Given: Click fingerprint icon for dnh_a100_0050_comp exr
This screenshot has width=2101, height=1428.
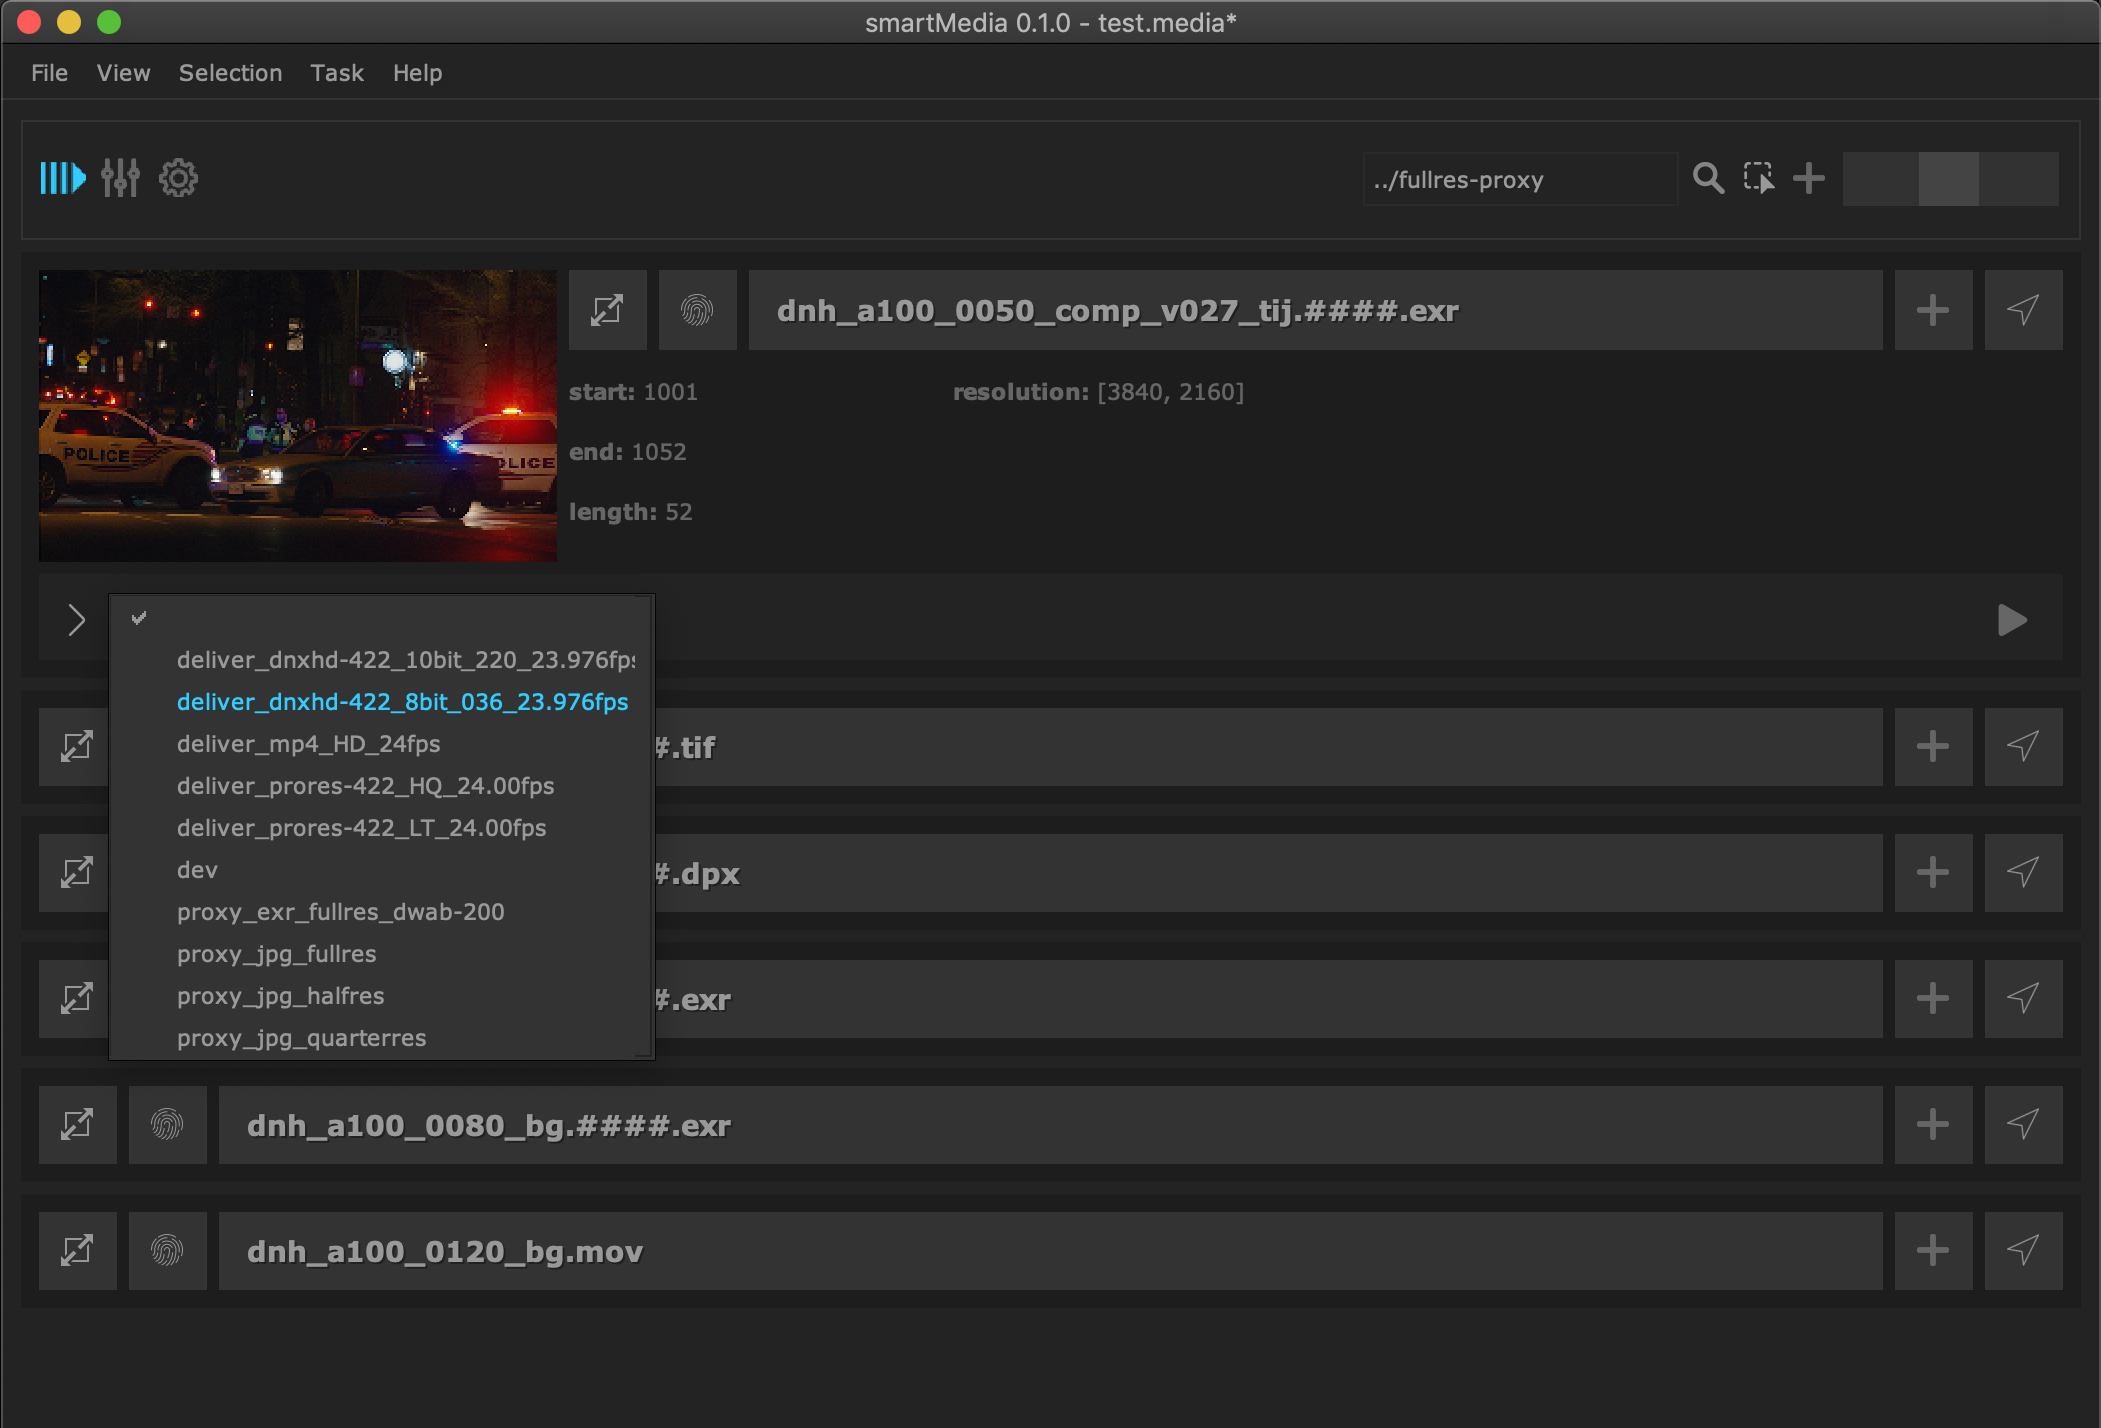Looking at the screenshot, I should 697,310.
